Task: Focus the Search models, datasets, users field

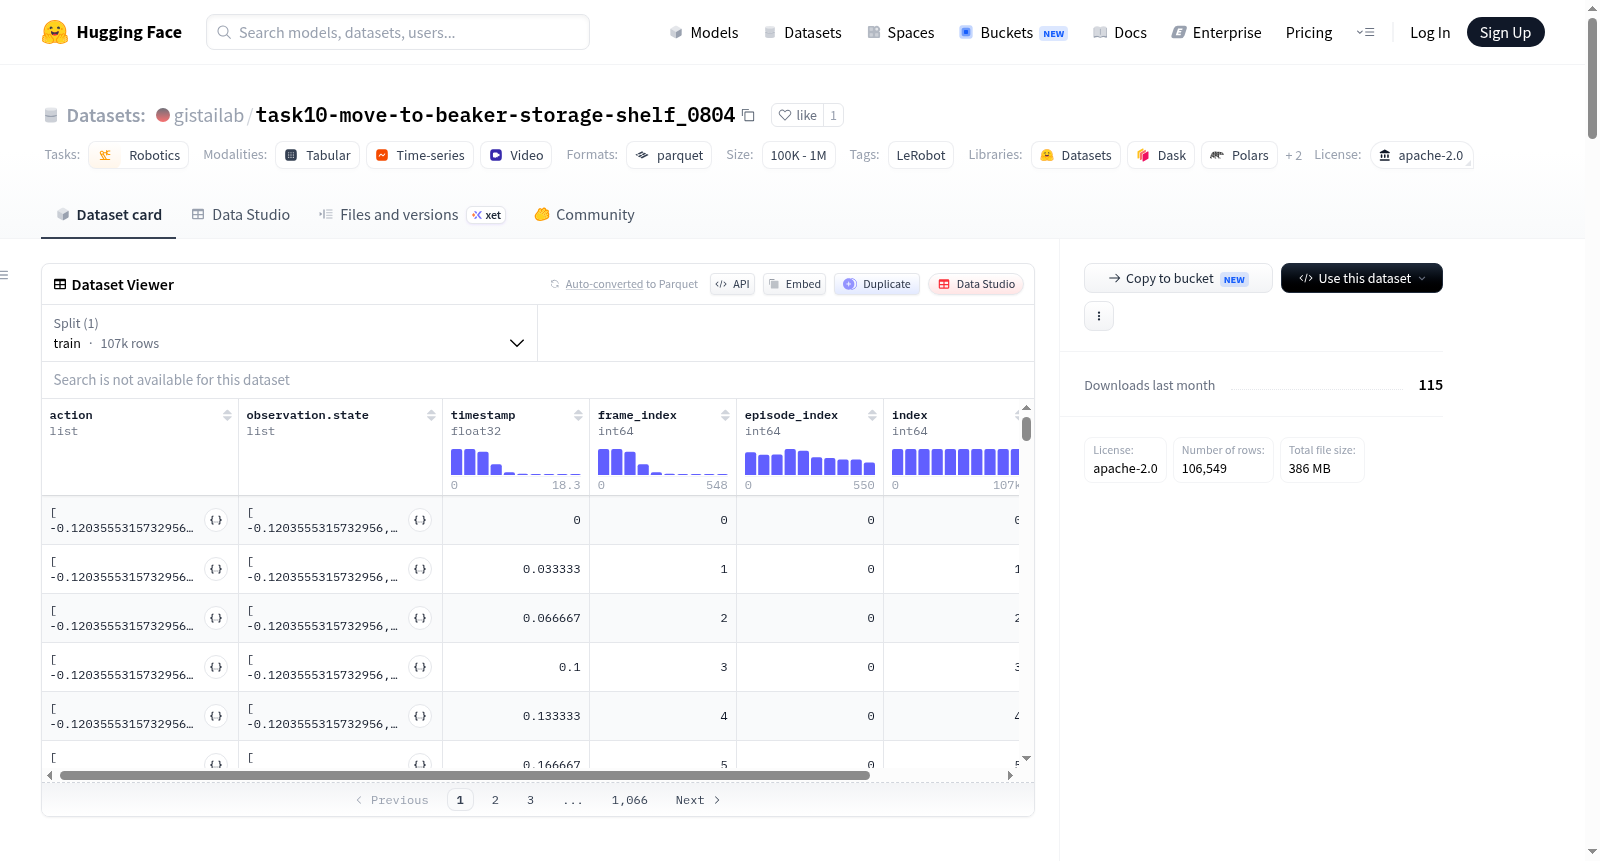Action: (x=398, y=32)
